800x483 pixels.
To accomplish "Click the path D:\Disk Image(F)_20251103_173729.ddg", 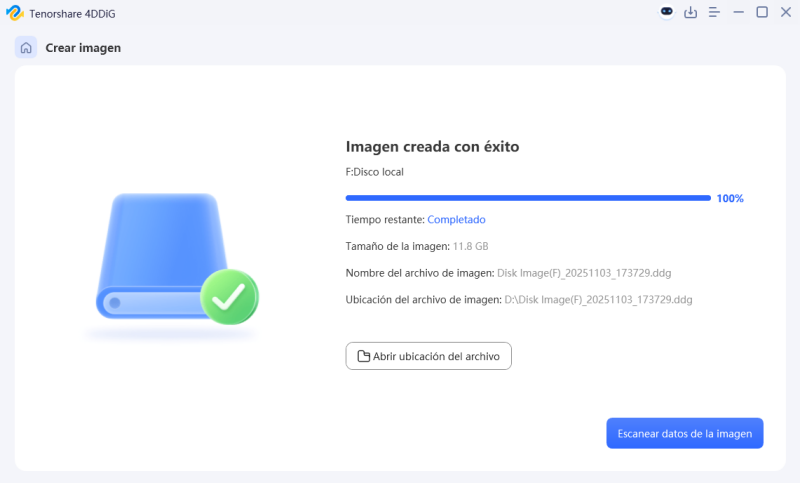I will [598, 299].
